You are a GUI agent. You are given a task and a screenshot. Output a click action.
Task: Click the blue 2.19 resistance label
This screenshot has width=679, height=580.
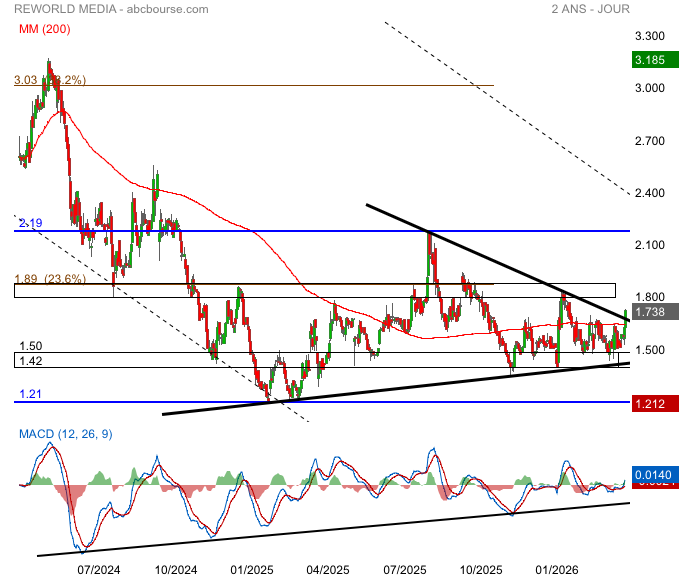(31, 223)
